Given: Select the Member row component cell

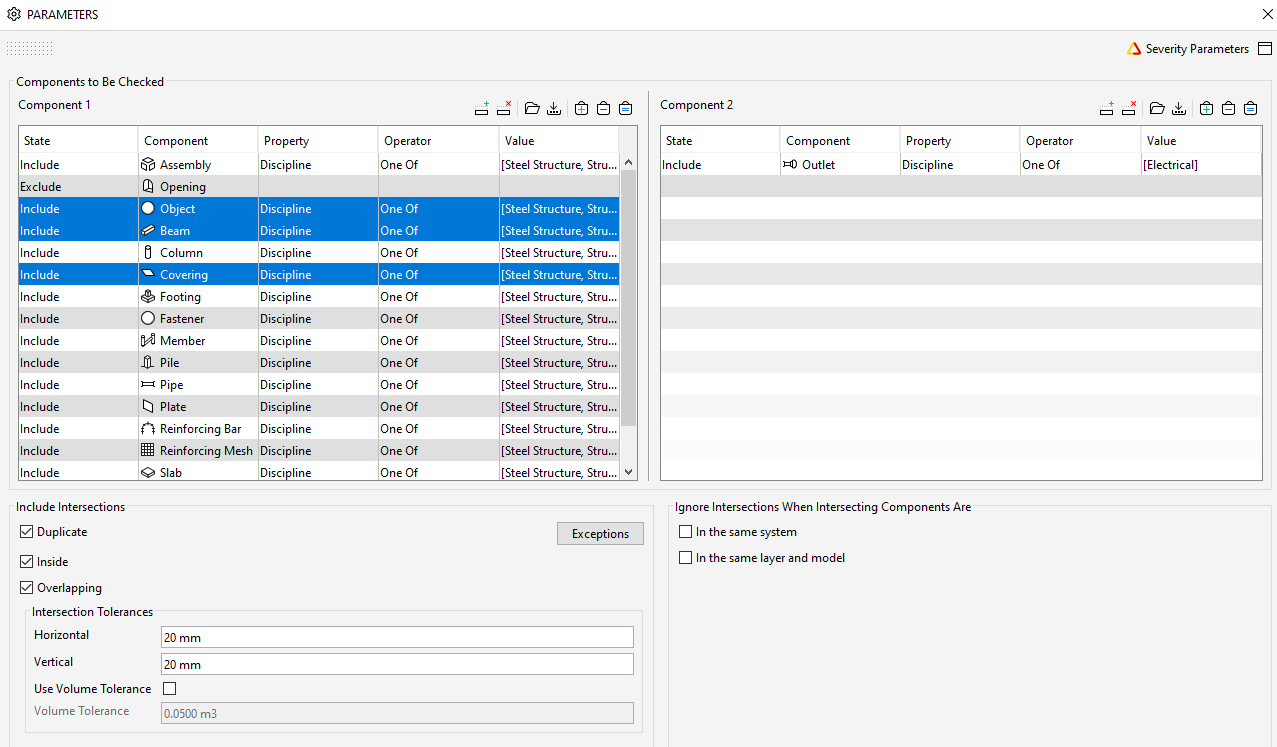Looking at the screenshot, I should coord(198,341).
